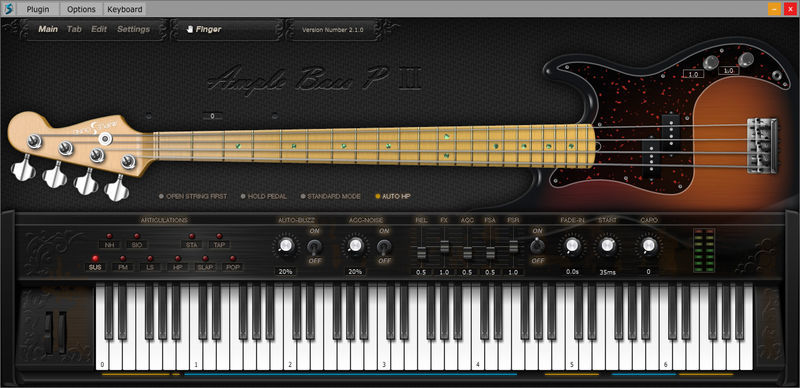The width and height of the screenshot is (800, 388).
Task: Click the FX fader handle
Action: [444, 247]
